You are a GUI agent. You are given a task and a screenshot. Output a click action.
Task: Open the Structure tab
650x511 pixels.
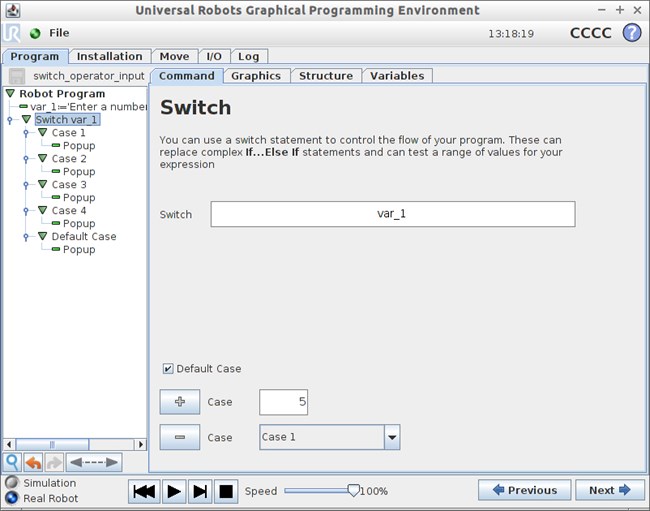tap(326, 76)
